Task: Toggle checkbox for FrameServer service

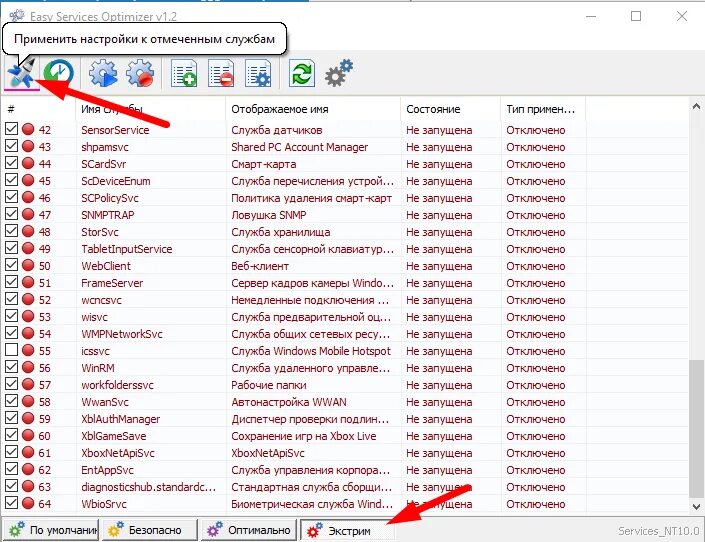Action: coord(11,282)
